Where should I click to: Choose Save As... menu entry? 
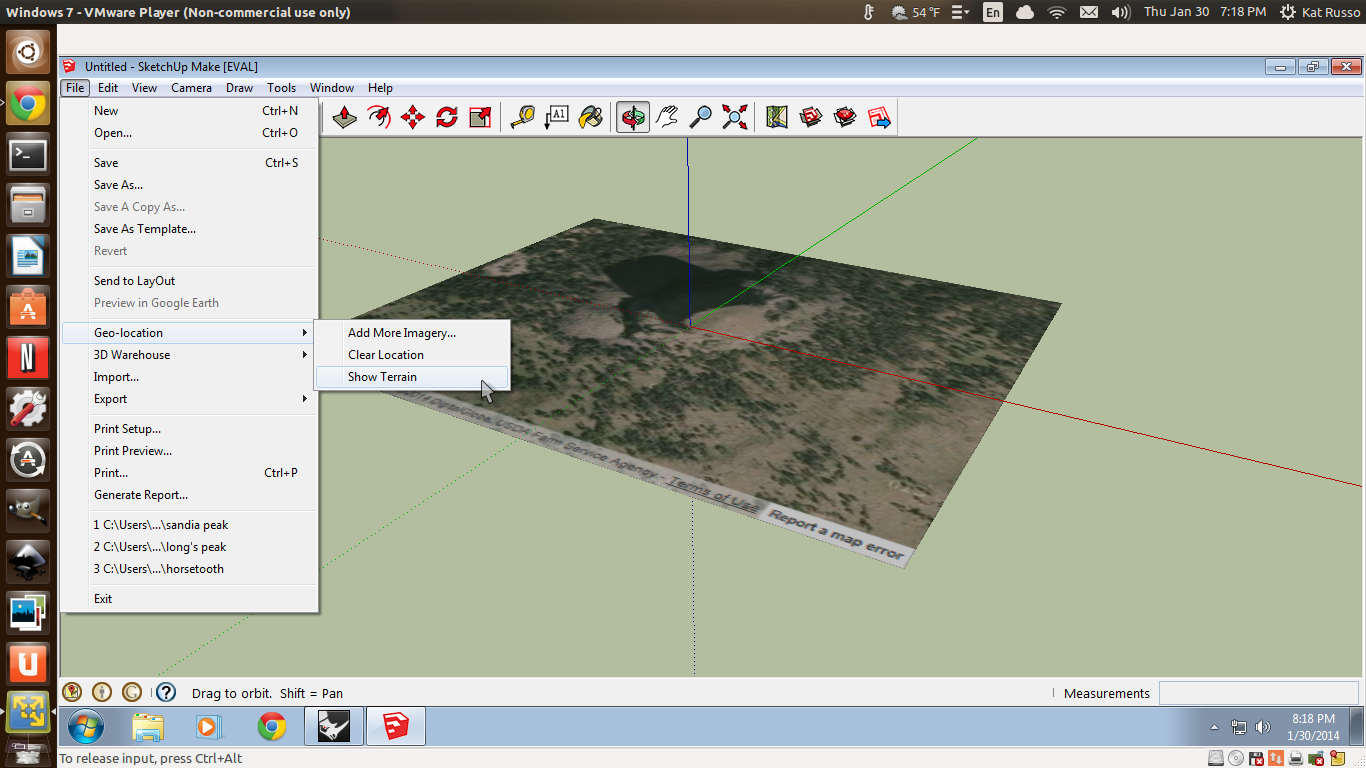coord(188,185)
